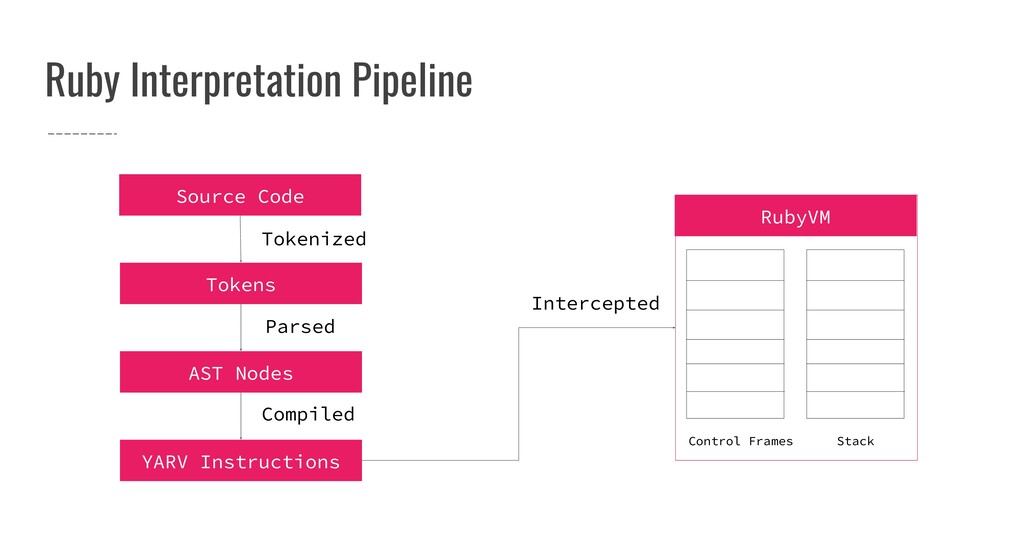1024x540 pixels.
Task: Click the bottom Stack cell
Action: pos(855,405)
